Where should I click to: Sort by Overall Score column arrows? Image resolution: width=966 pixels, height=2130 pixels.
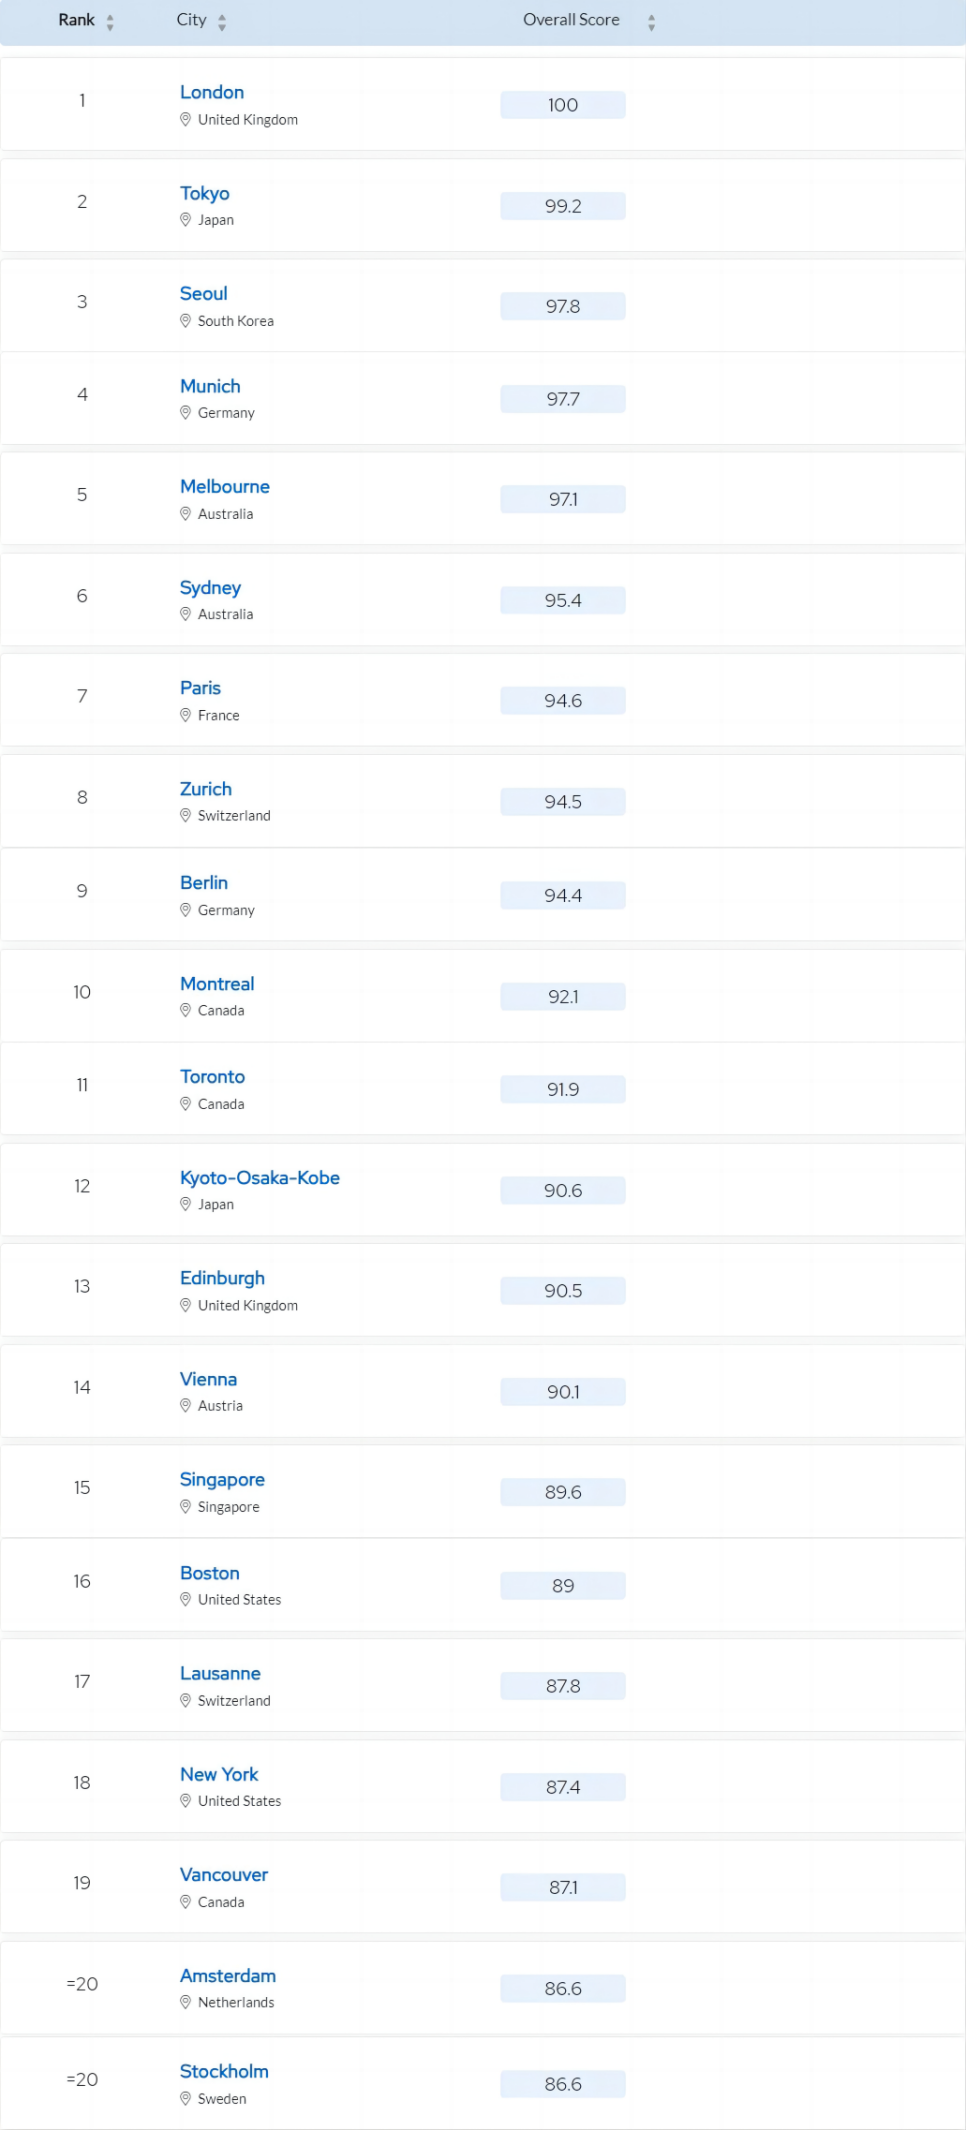(651, 22)
